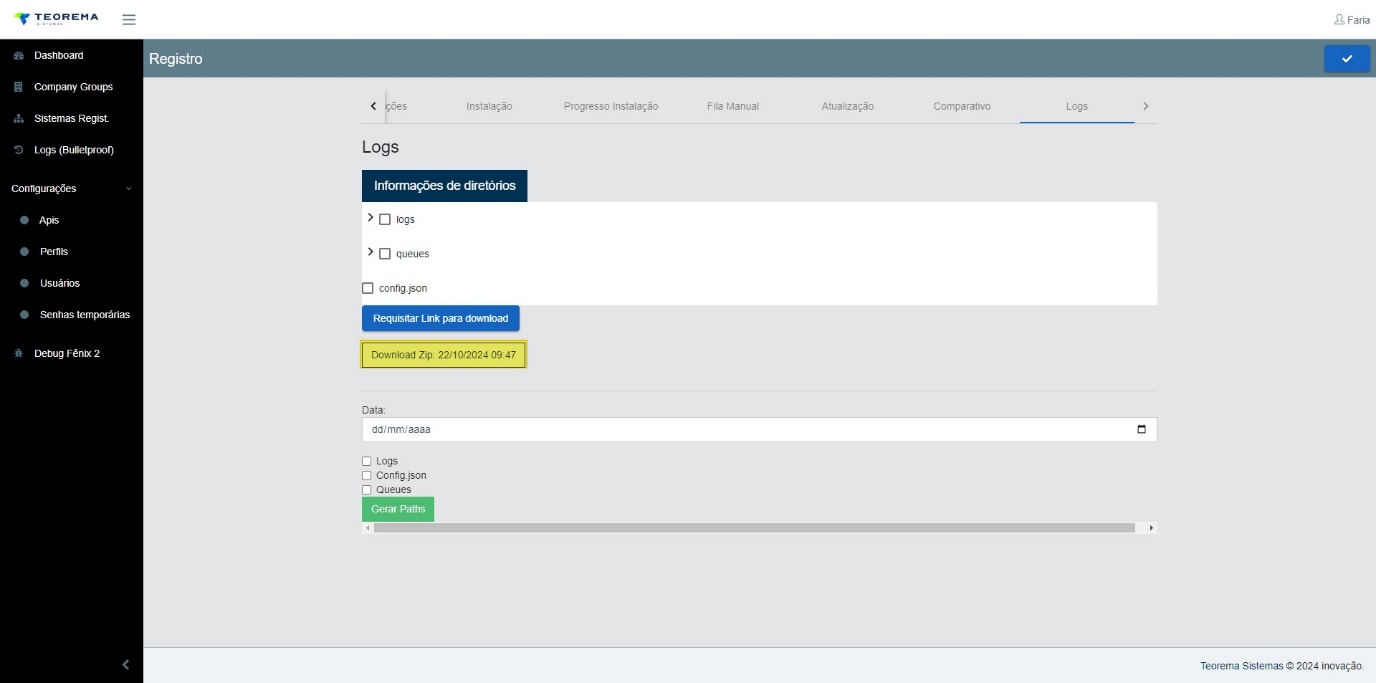
Task: Switch to the Progresso Instalação tab
Action: (x=611, y=106)
